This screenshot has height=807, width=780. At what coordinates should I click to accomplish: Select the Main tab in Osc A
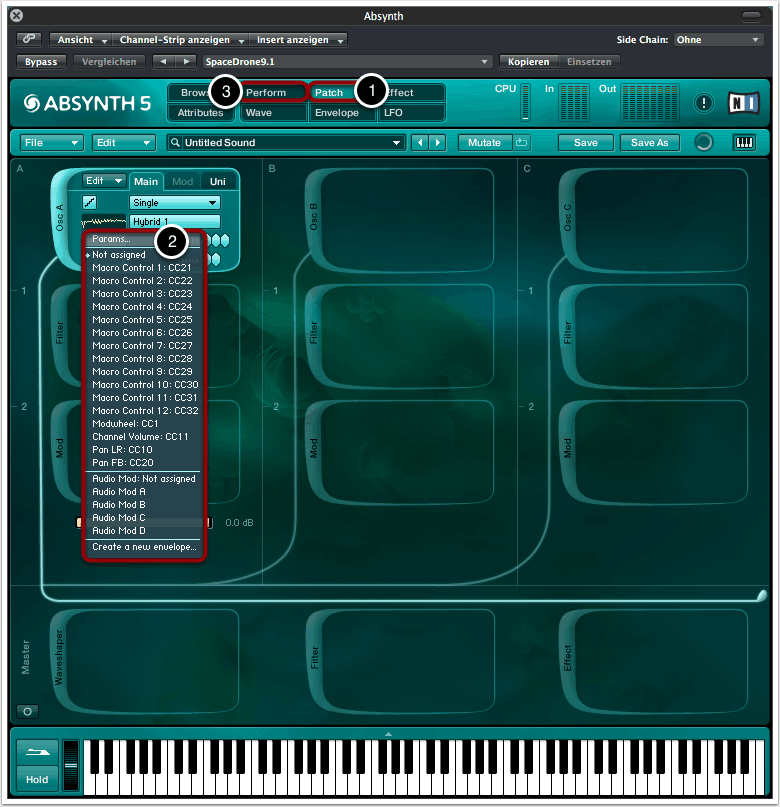coord(146,181)
